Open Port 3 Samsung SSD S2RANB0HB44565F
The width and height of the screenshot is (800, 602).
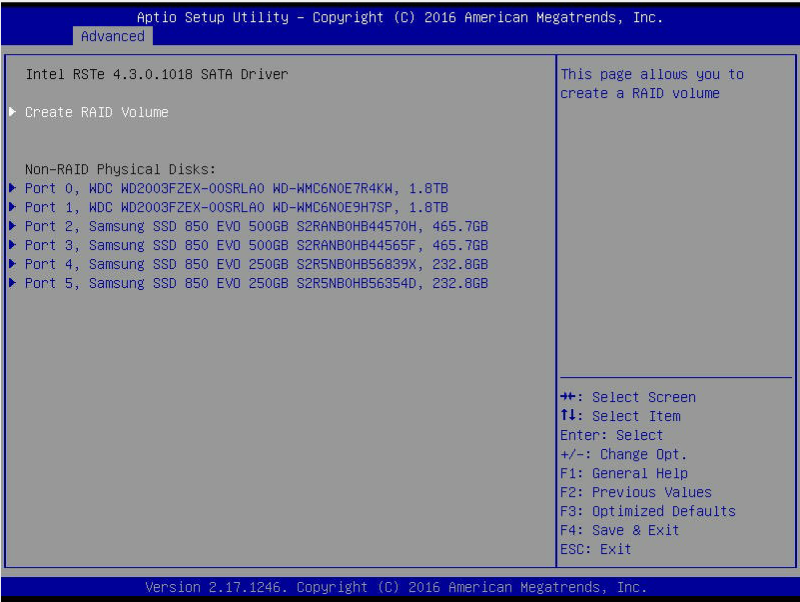tap(257, 245)
